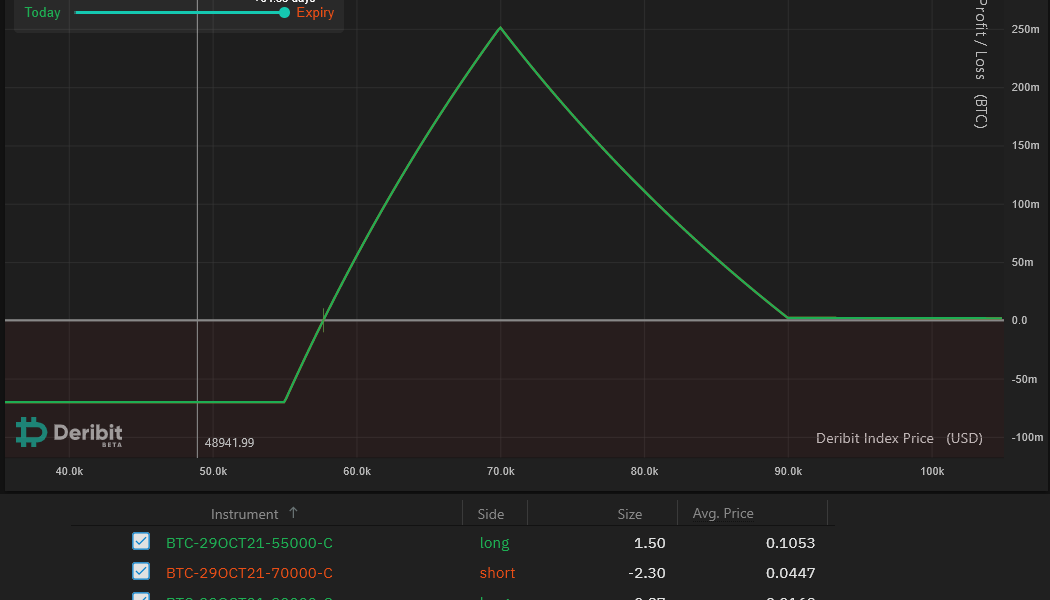
Task: Sort table by Instrument column header
Action: (x=244, y=514)
